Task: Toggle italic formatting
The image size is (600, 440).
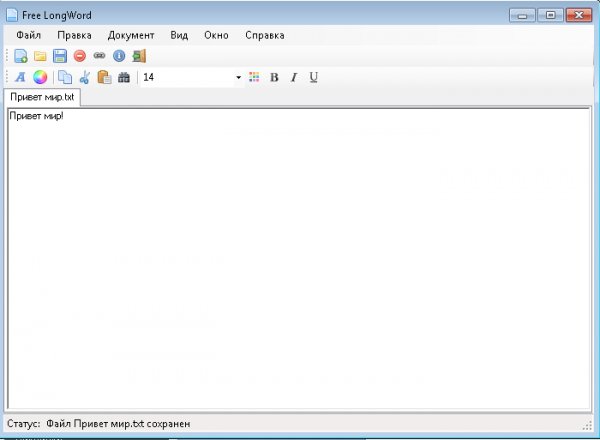Action: [x=294, y=77]
